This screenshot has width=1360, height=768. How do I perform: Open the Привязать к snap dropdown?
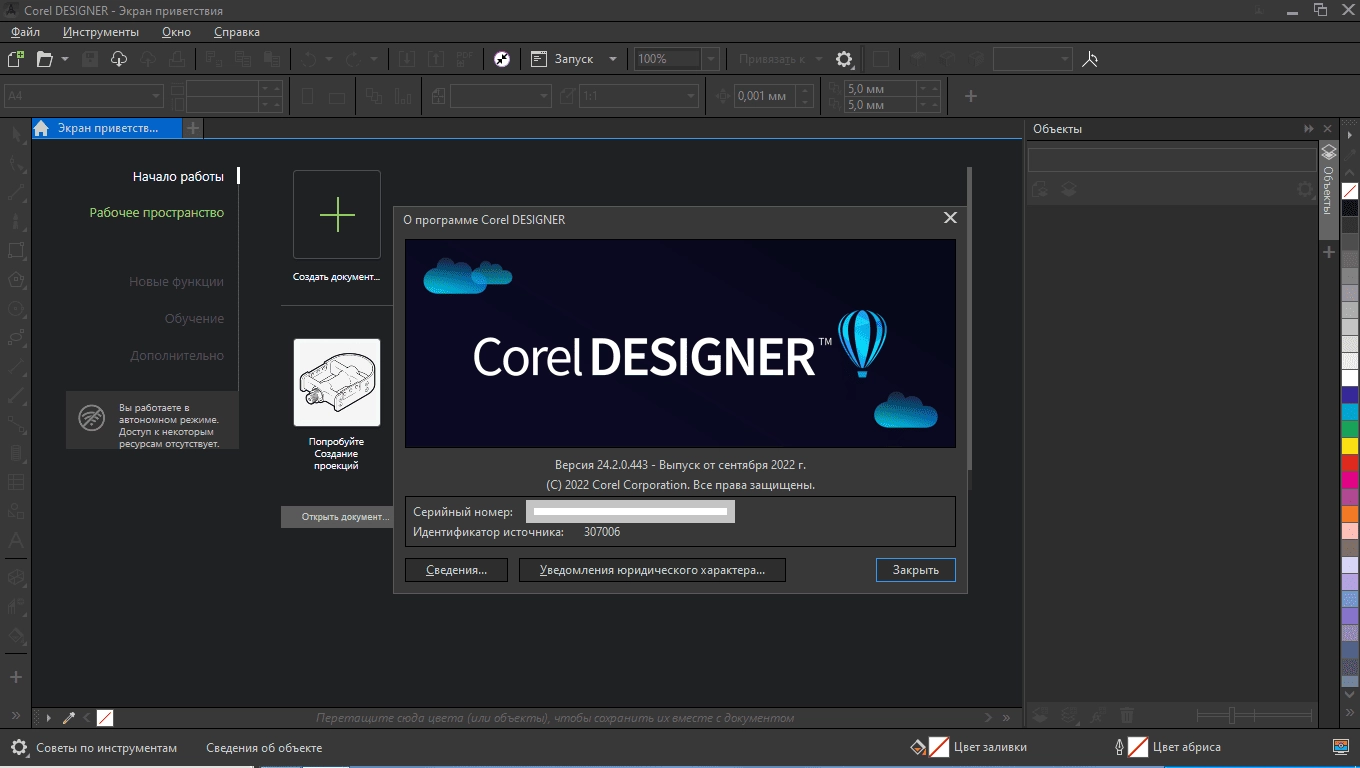[819, 59]
